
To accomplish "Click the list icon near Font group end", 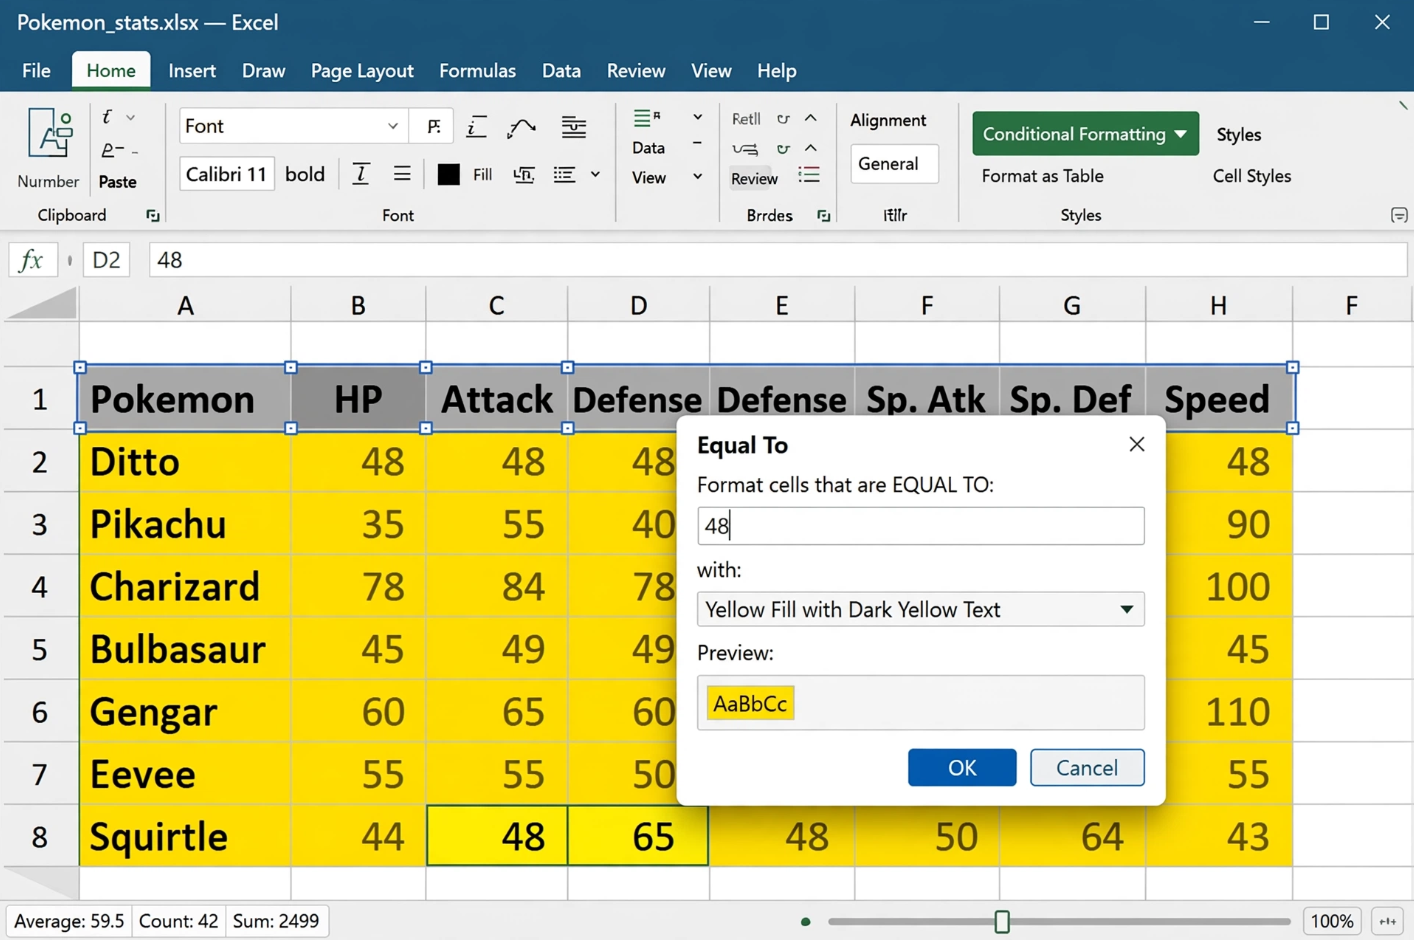I will tap(564, 175).
